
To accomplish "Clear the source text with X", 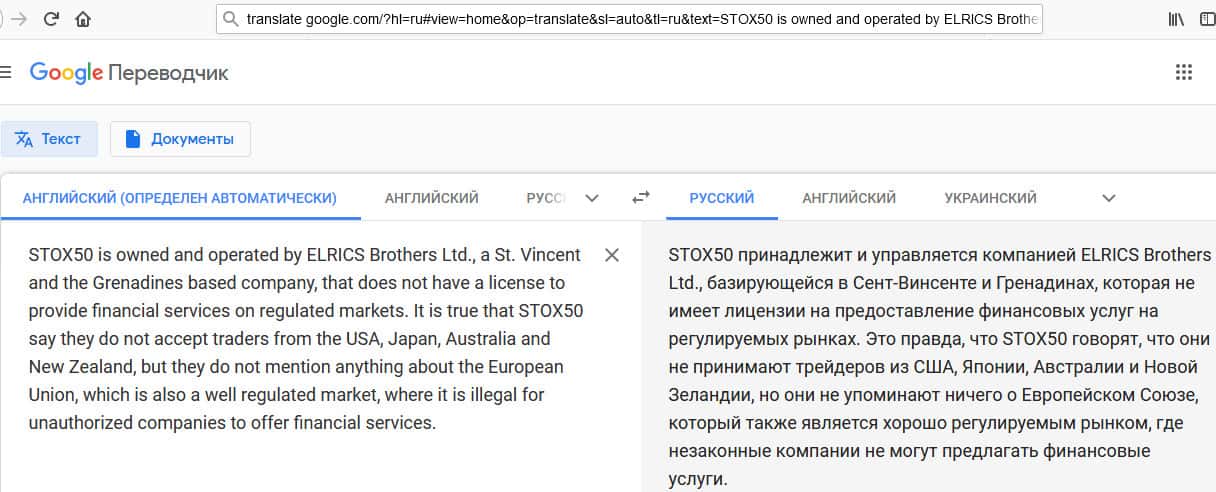I will (x=612, y=255).
